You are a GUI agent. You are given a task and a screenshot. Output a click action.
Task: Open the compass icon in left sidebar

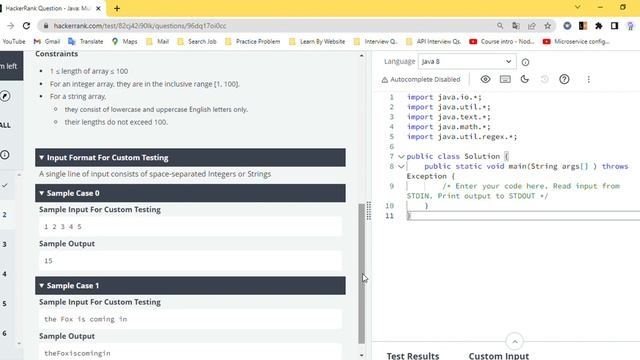coord(5,96)
